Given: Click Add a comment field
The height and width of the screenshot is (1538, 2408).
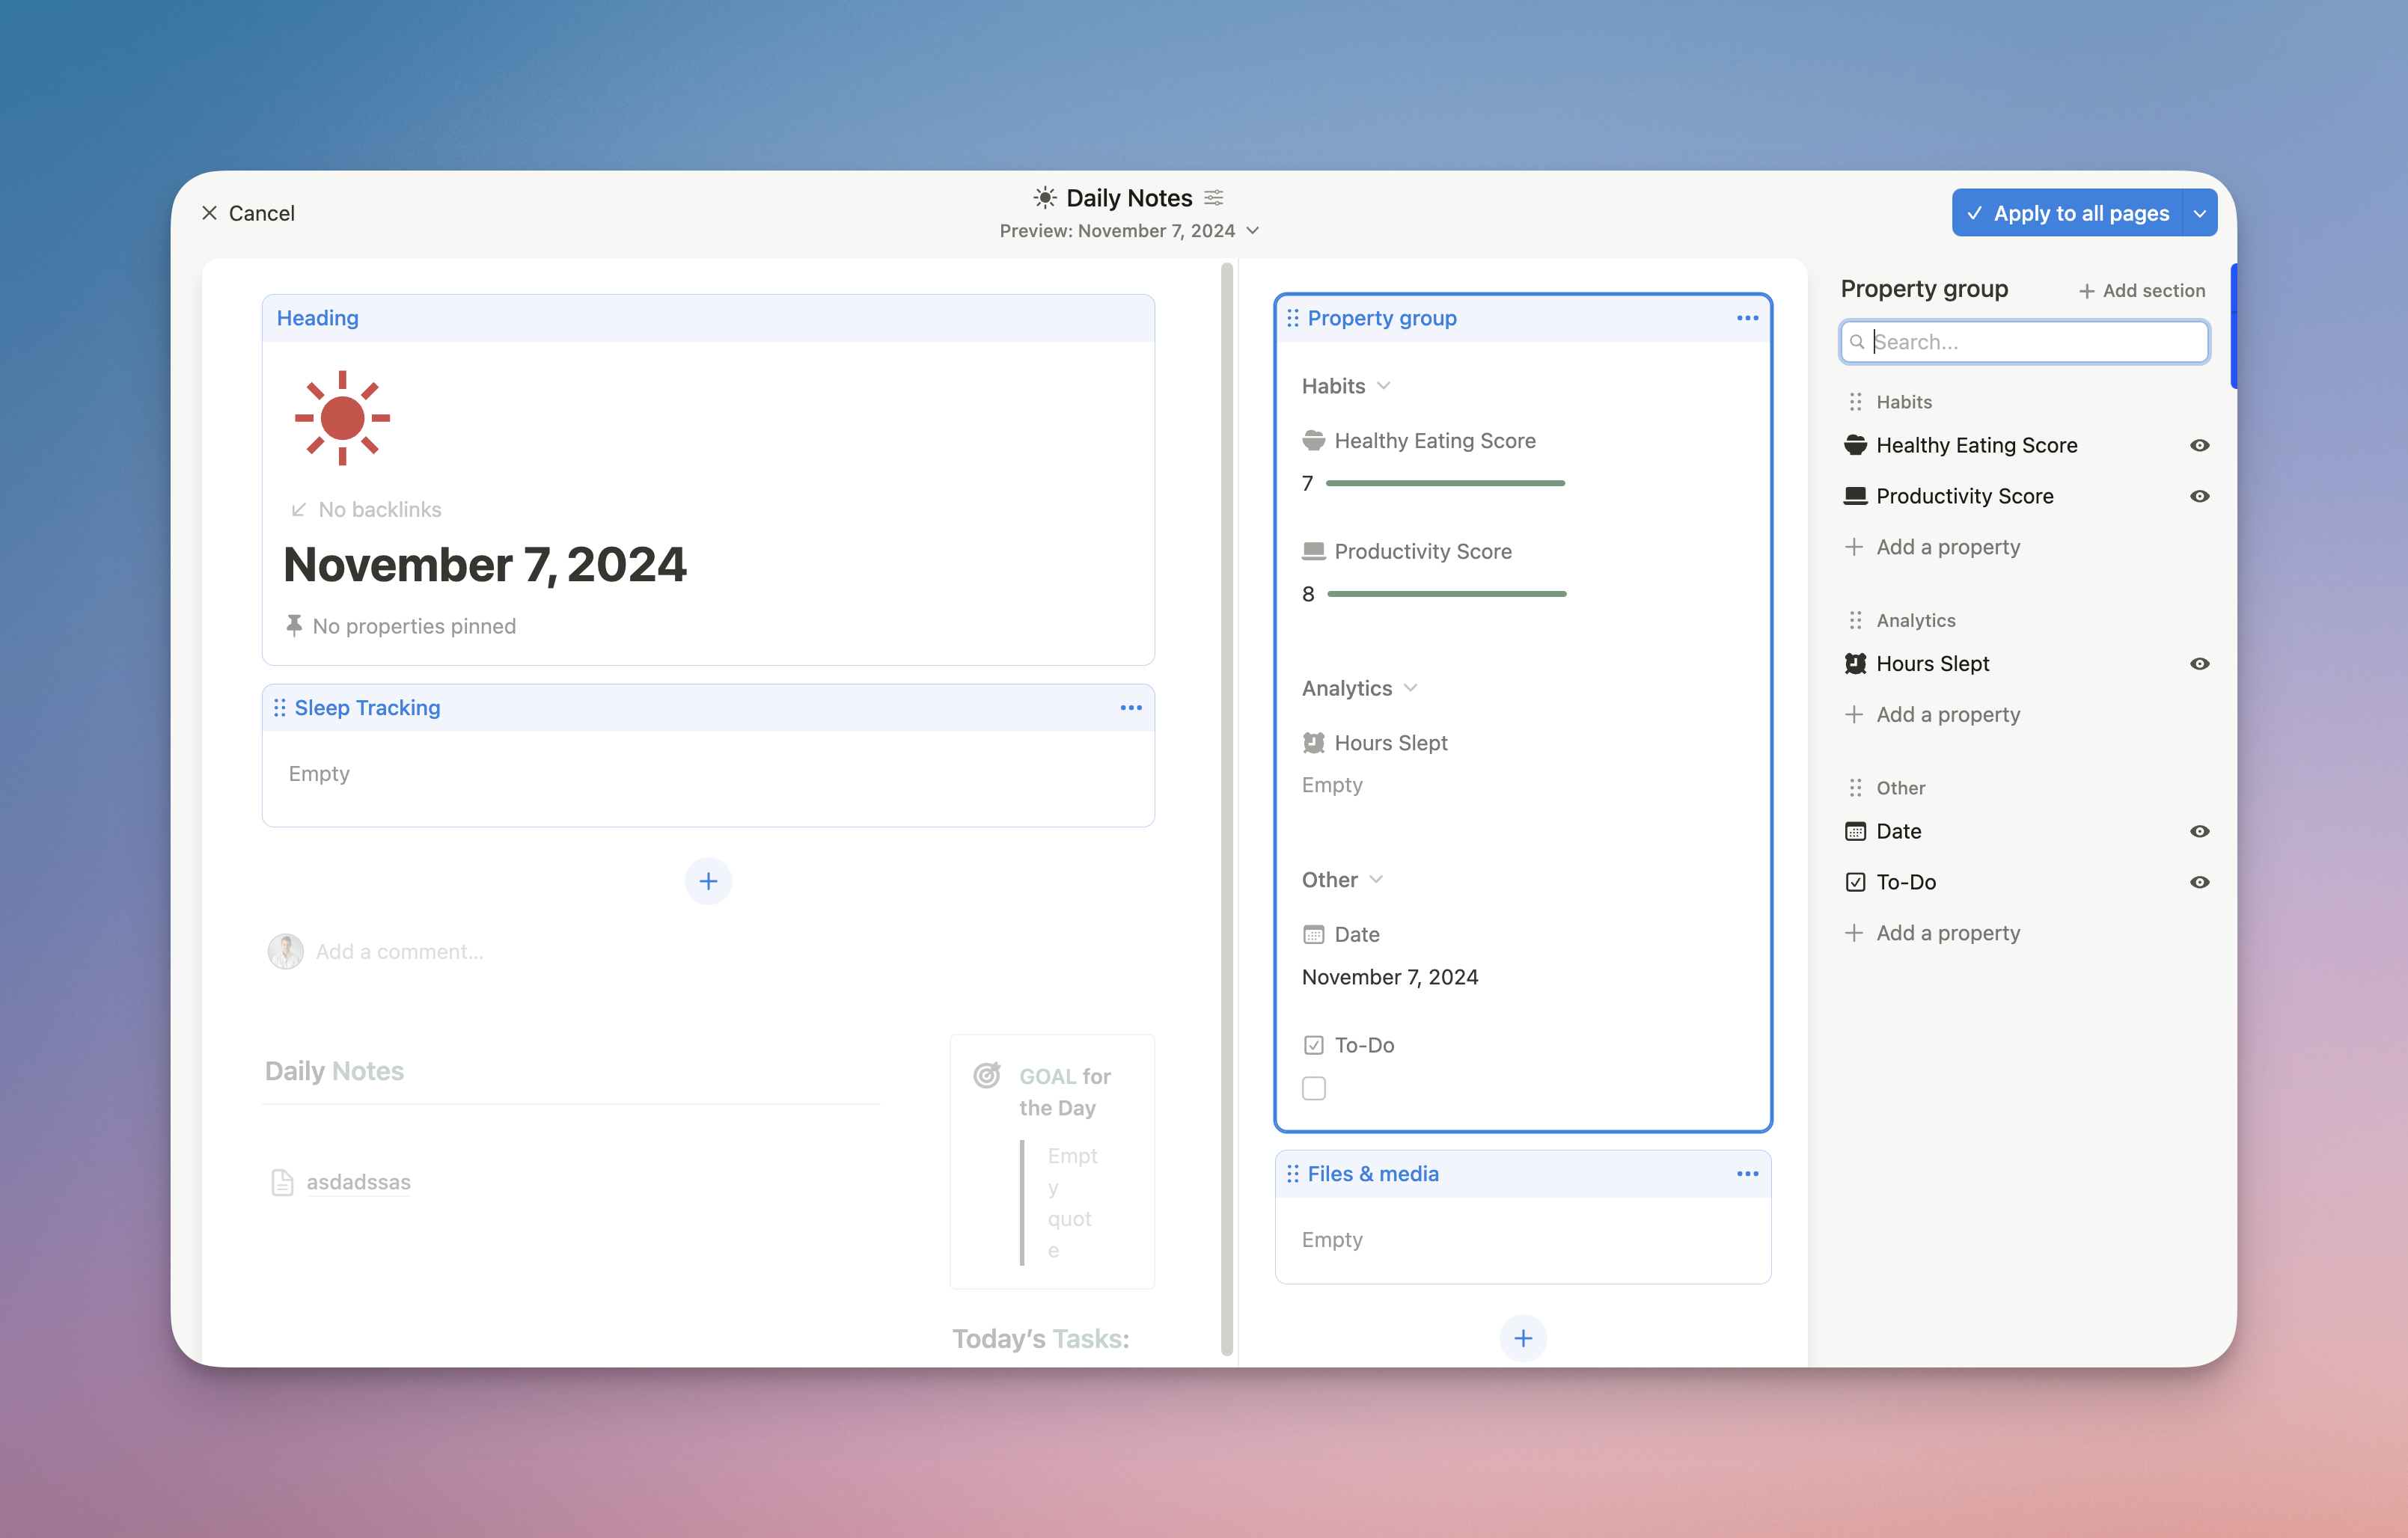Looking at the screenshot, I should pyautogui.click(x=400, y=952).
